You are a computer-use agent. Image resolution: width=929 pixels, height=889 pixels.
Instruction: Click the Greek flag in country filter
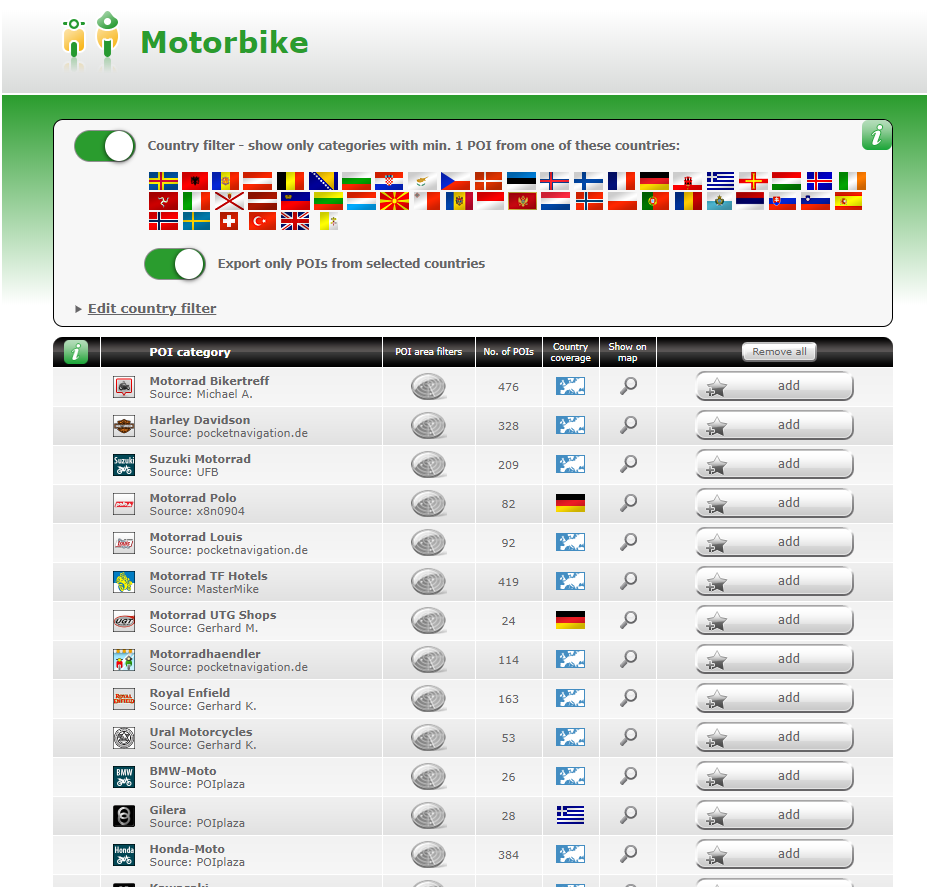click(x=720, y=181)
